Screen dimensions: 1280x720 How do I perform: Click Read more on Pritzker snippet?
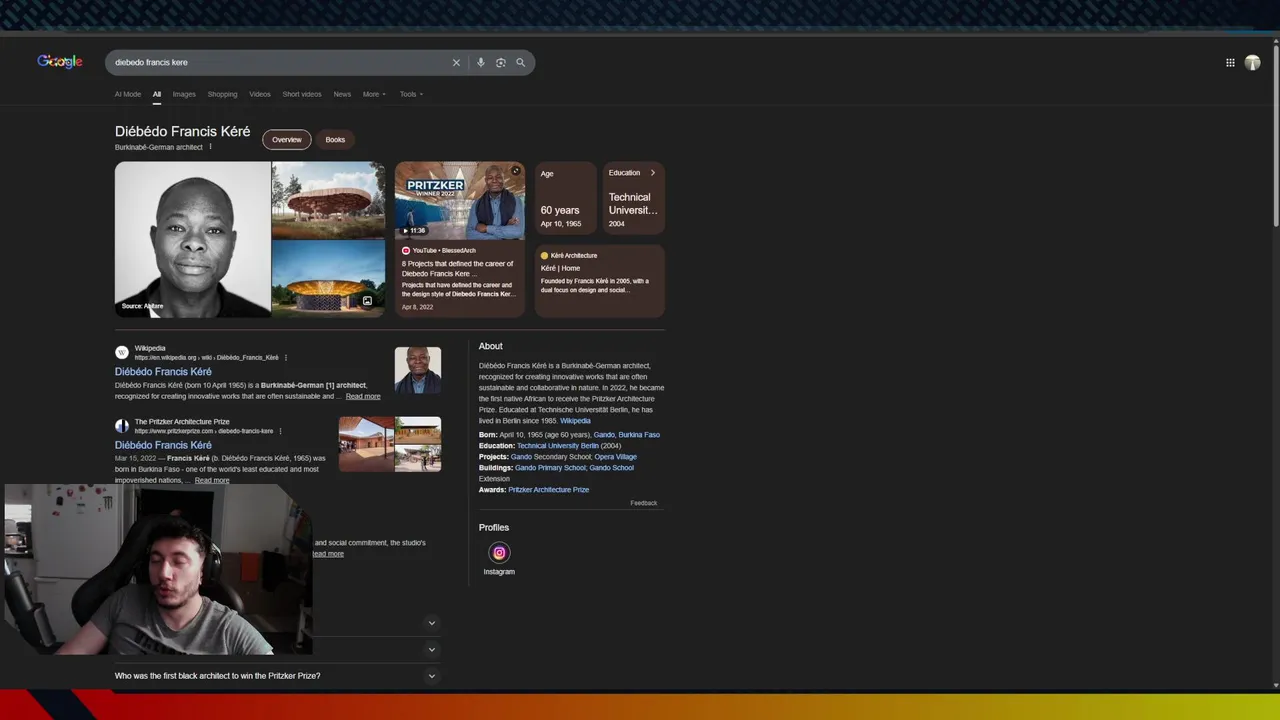[x=212, y=480]
